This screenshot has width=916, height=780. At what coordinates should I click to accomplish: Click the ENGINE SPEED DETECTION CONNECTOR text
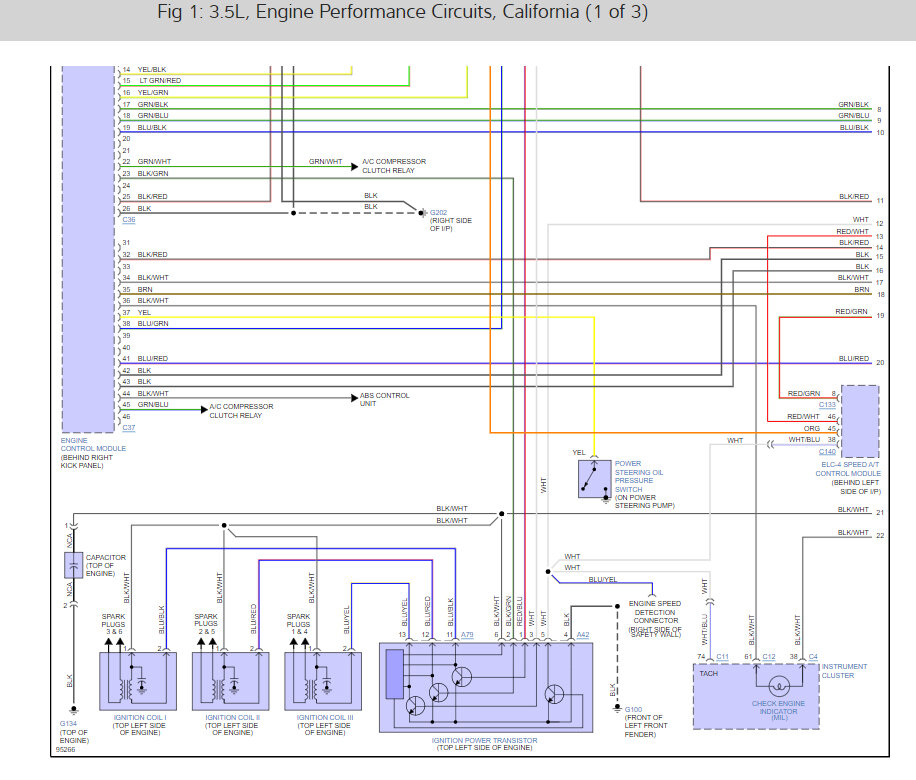click(655, 612)
